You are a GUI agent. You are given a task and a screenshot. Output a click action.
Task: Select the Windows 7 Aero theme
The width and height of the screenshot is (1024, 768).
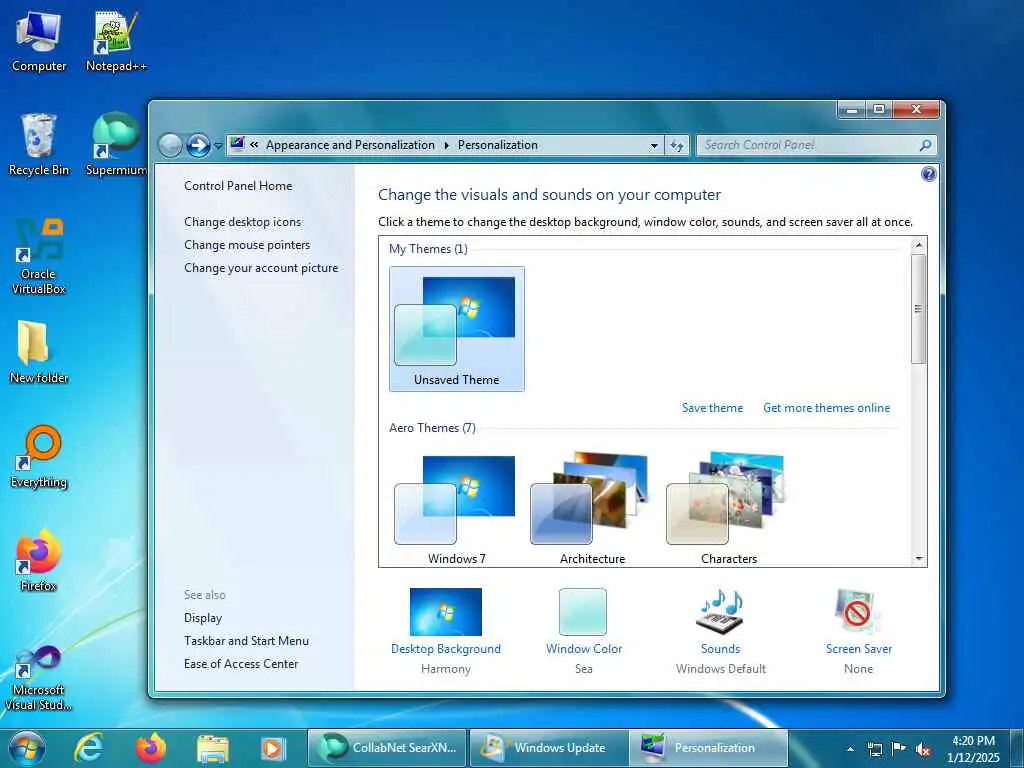tap(456, 508)
